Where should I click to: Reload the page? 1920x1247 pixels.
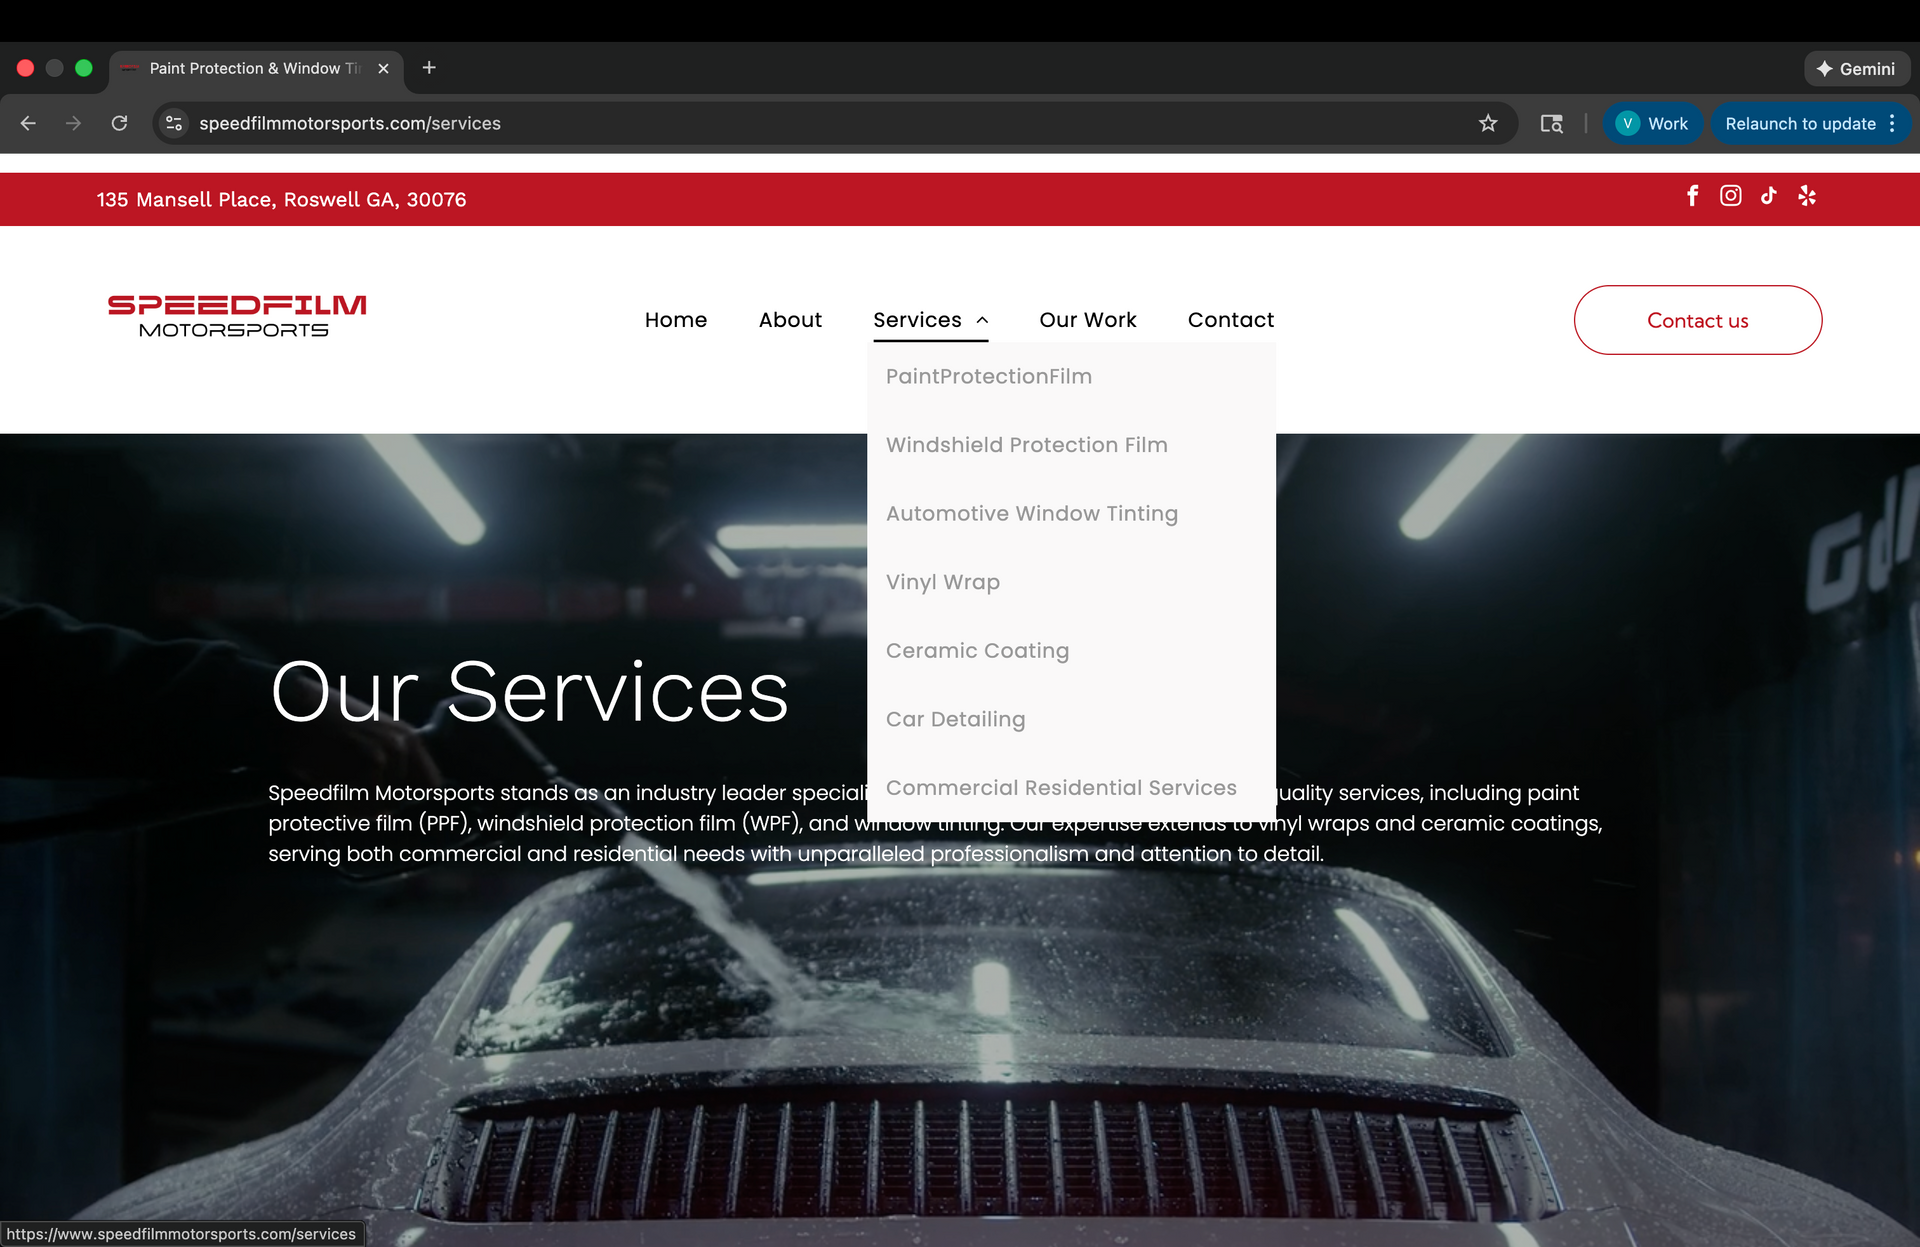[119, 123]
